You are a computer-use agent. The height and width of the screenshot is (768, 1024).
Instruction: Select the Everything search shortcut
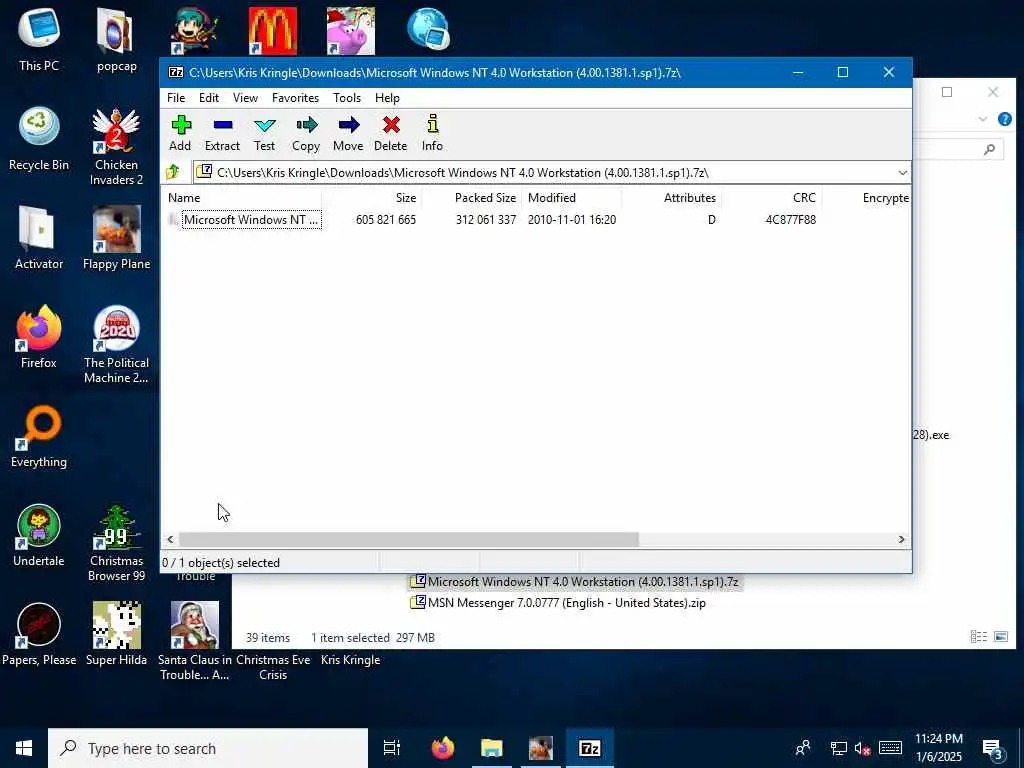[39, 436]
